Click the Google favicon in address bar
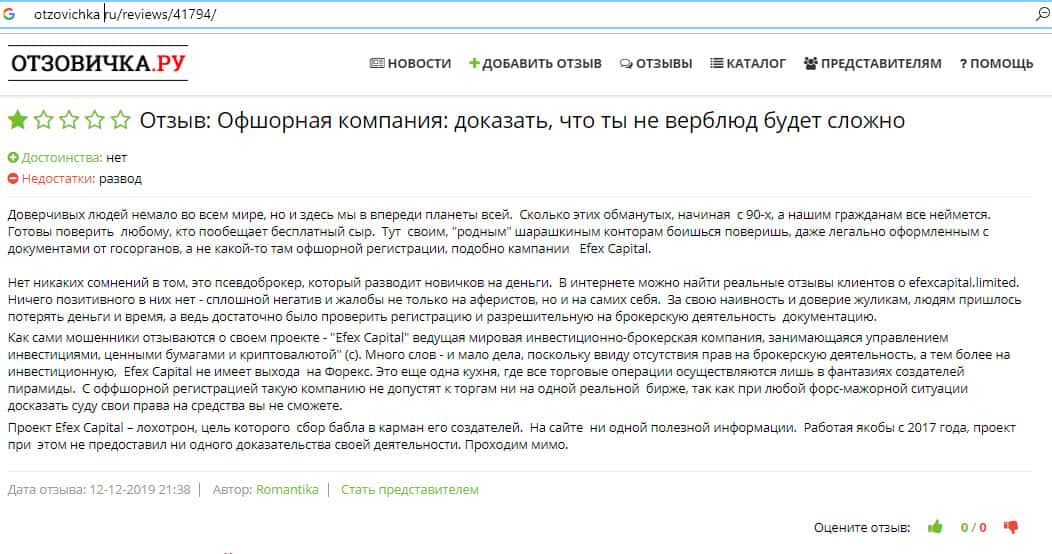1052x554 pixels. tap(9, 13)
